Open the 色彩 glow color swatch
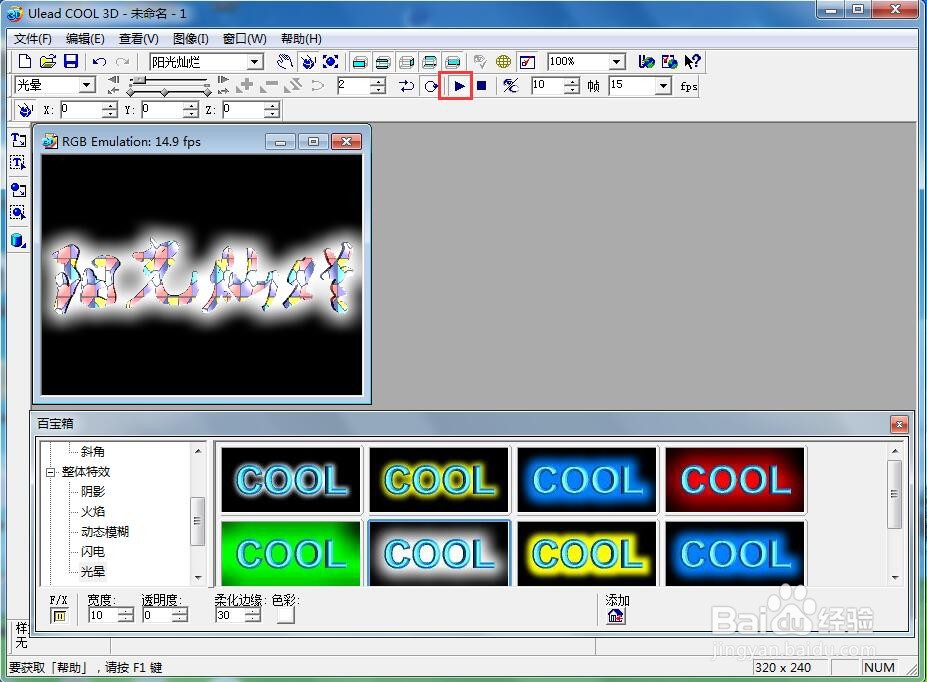Viewport: 927px width, 682px height. 286,615
